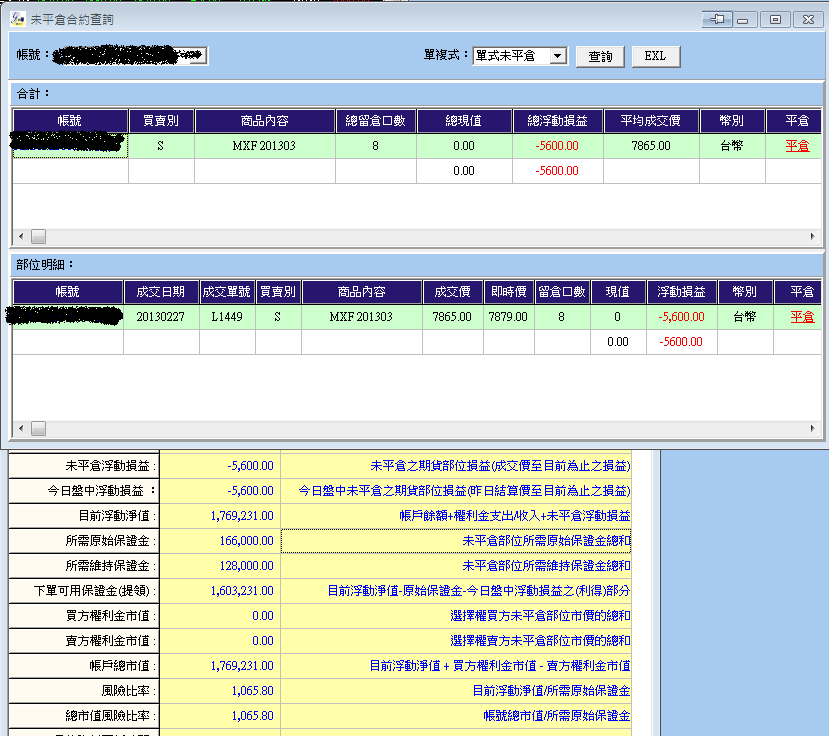Click 1,603,231.00 下單可用保證金 value
The height and width of the screenshot is (736, 829).
pyautogui.click(x=220, y=591)
